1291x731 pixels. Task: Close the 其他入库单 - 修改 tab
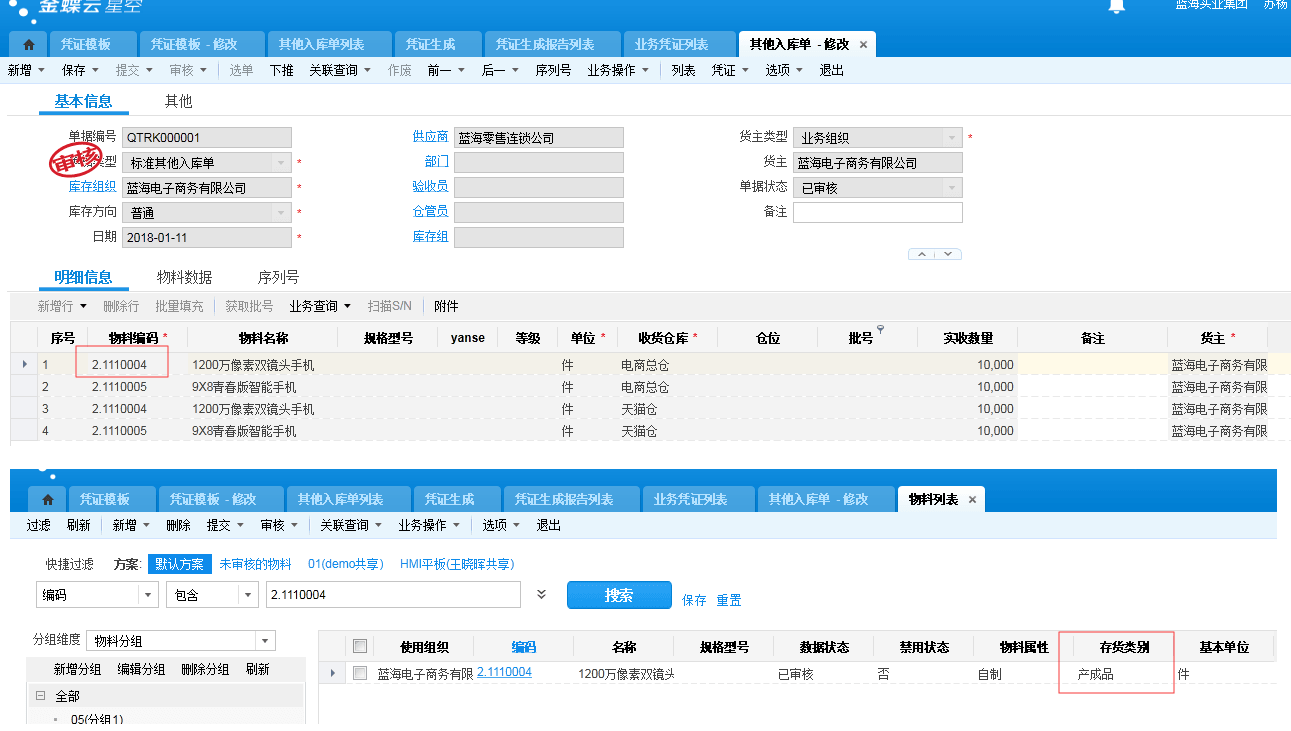(863, 45)
